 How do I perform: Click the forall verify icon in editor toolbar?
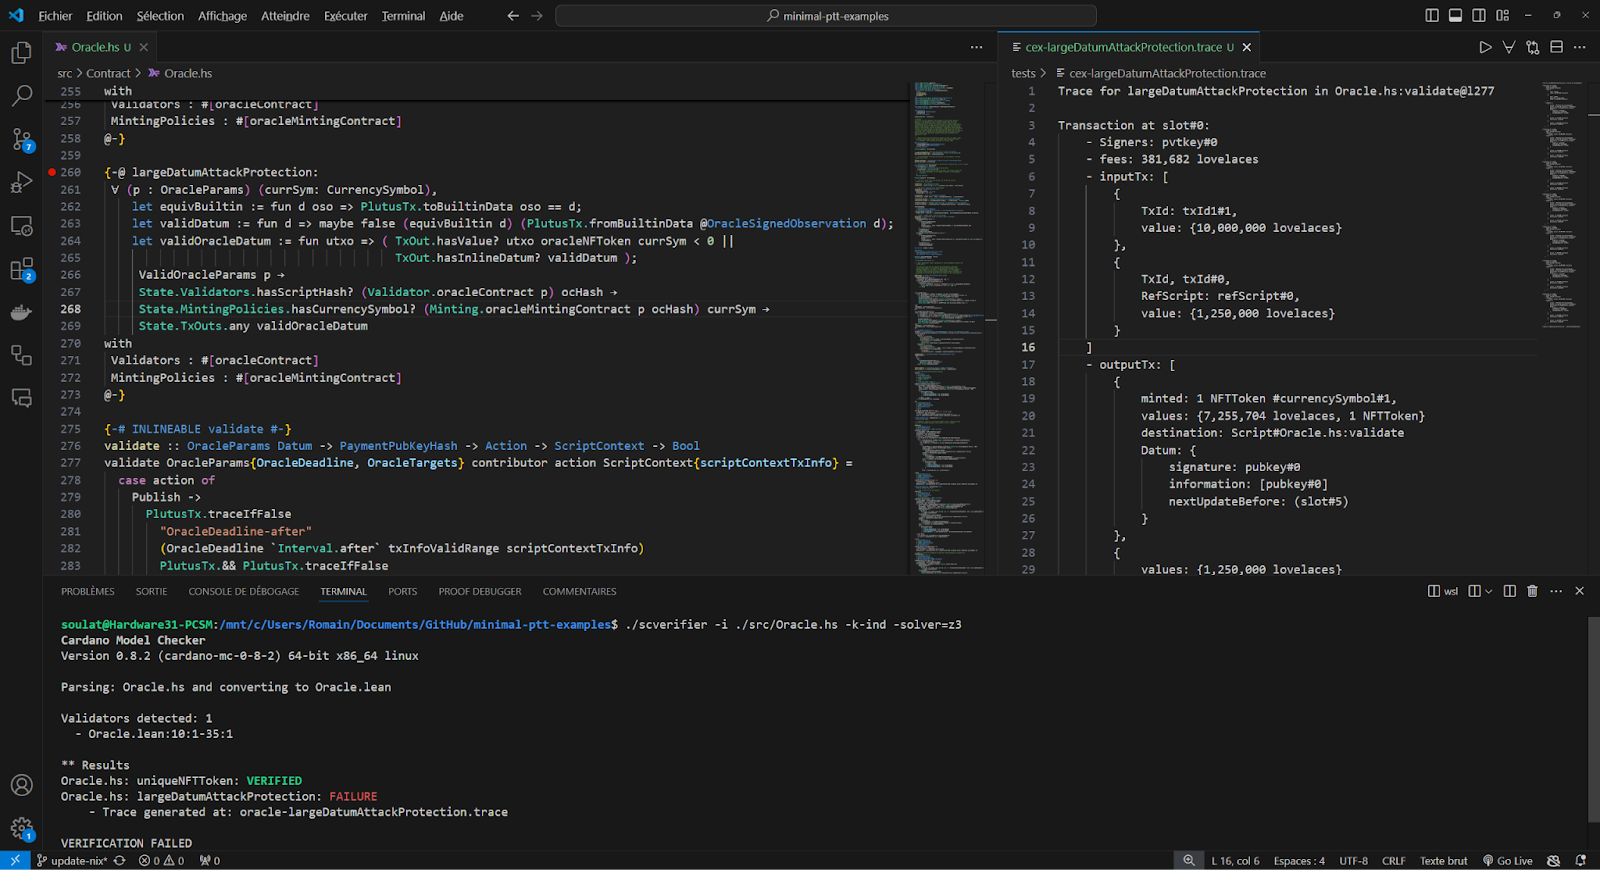click(x=1509, y=47)
